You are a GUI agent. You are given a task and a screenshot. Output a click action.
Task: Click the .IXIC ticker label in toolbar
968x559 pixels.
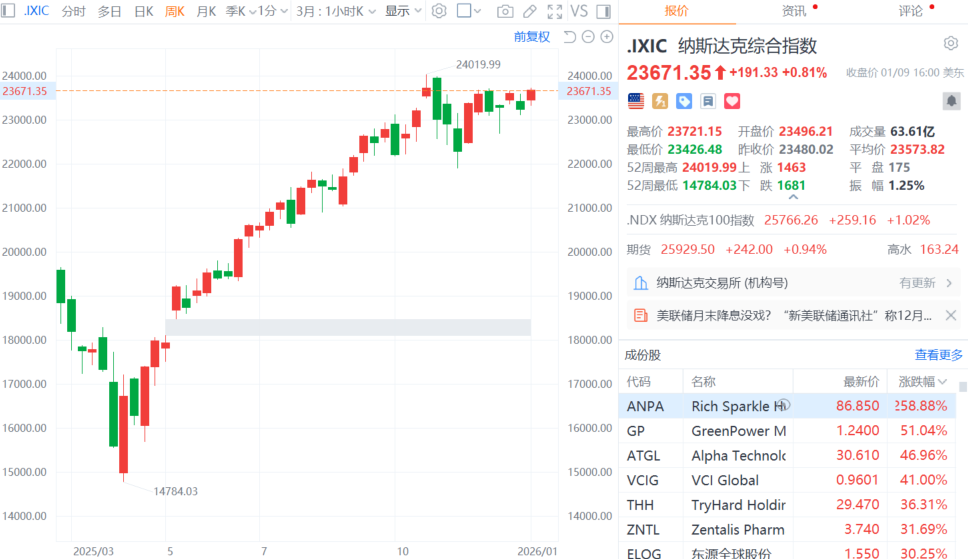(36, 11)
